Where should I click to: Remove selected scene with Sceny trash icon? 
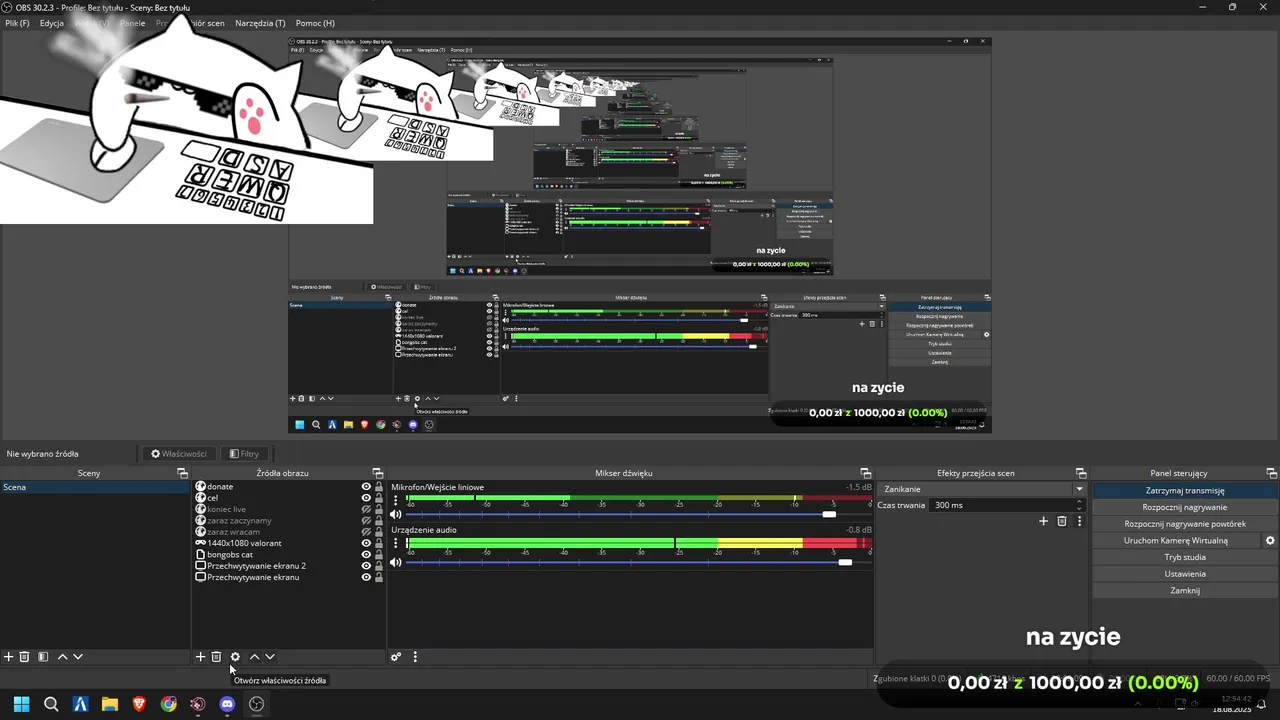[x=25, y=657]
